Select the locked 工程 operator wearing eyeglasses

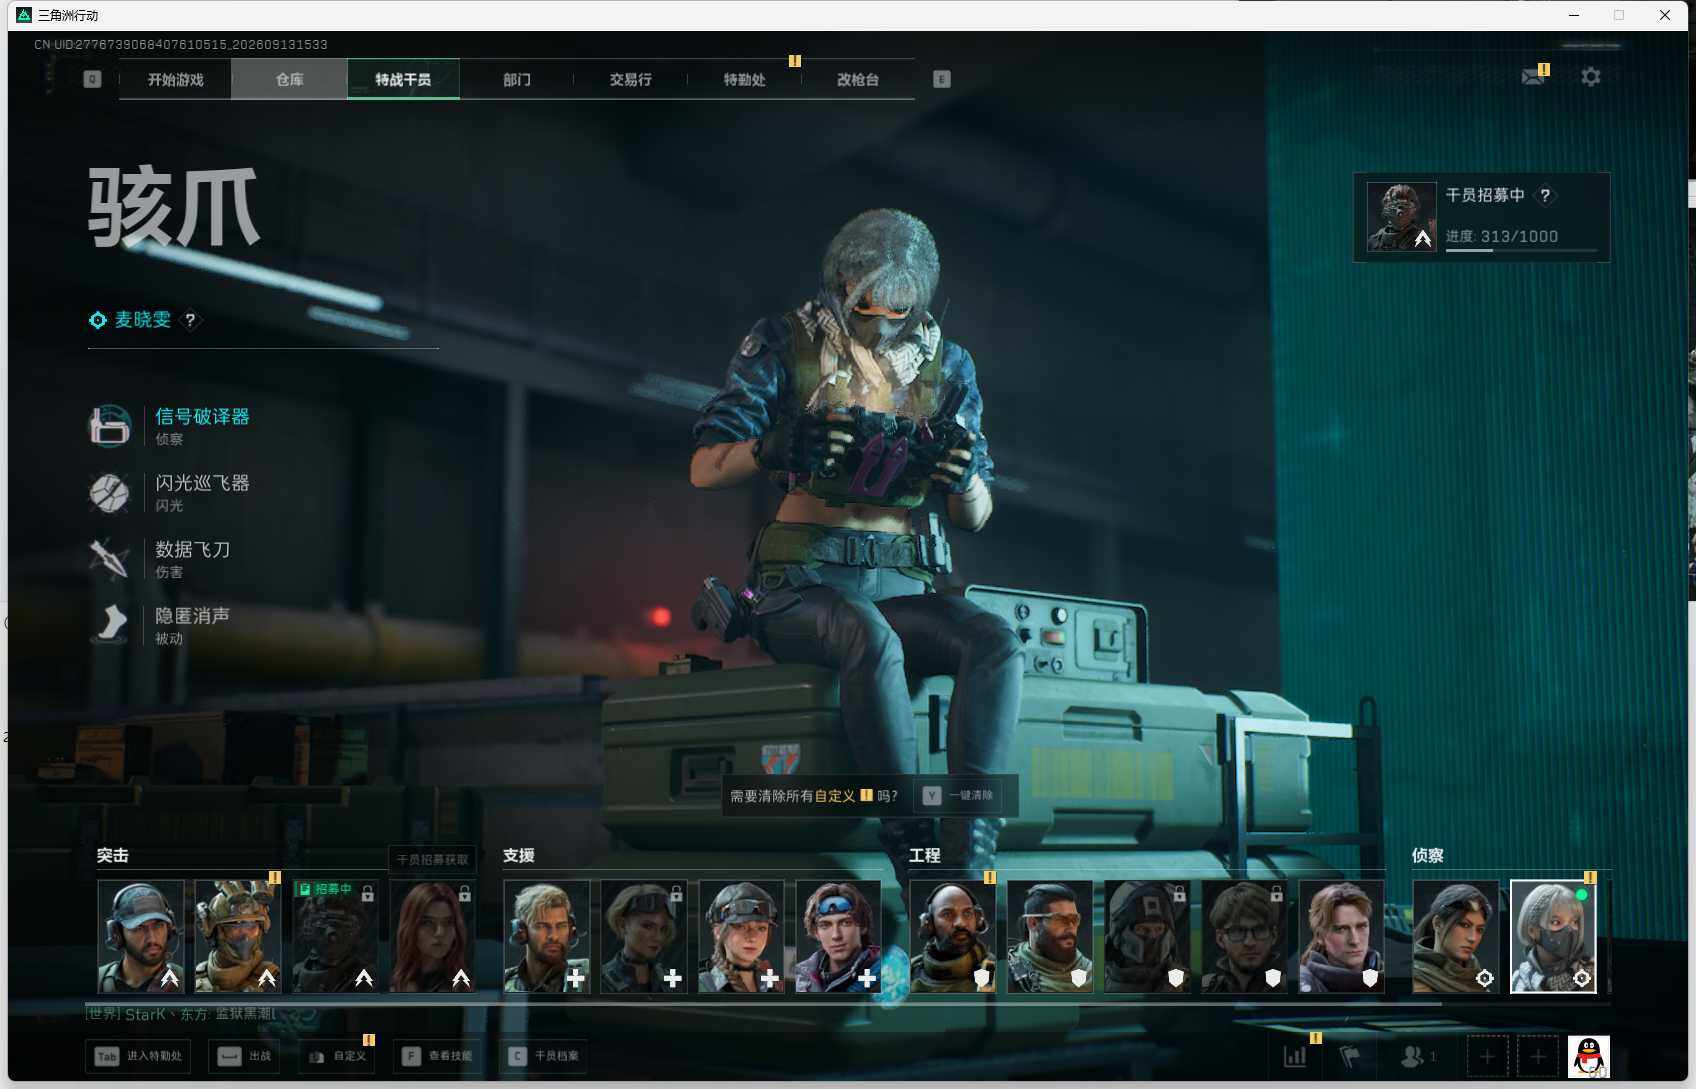click(x=1244, y=936)
